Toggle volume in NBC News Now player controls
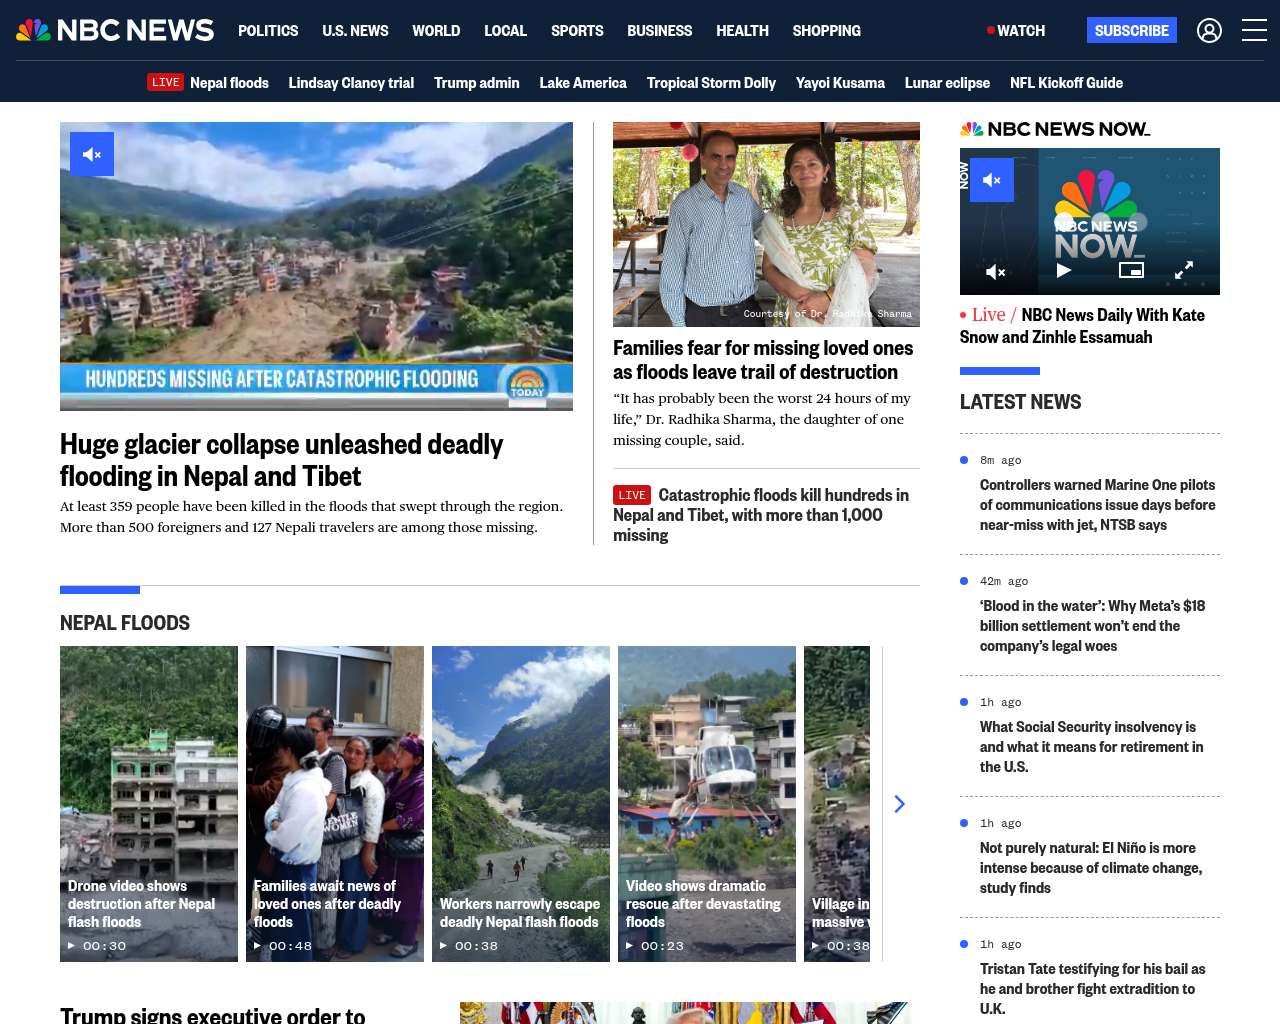This screenshot has width=1280, height=1024. click(996, 271)
